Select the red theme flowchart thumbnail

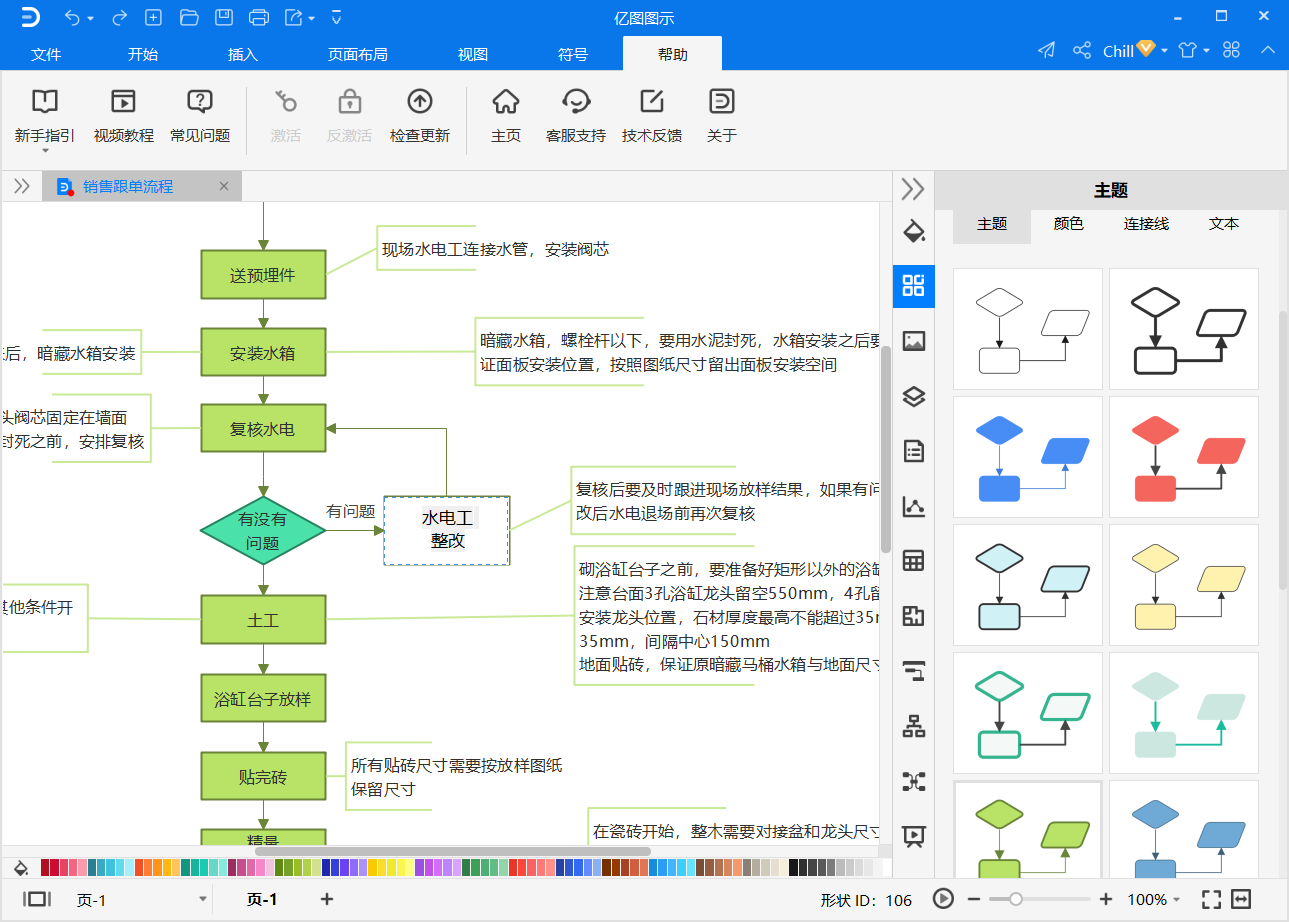(1183, 457)
